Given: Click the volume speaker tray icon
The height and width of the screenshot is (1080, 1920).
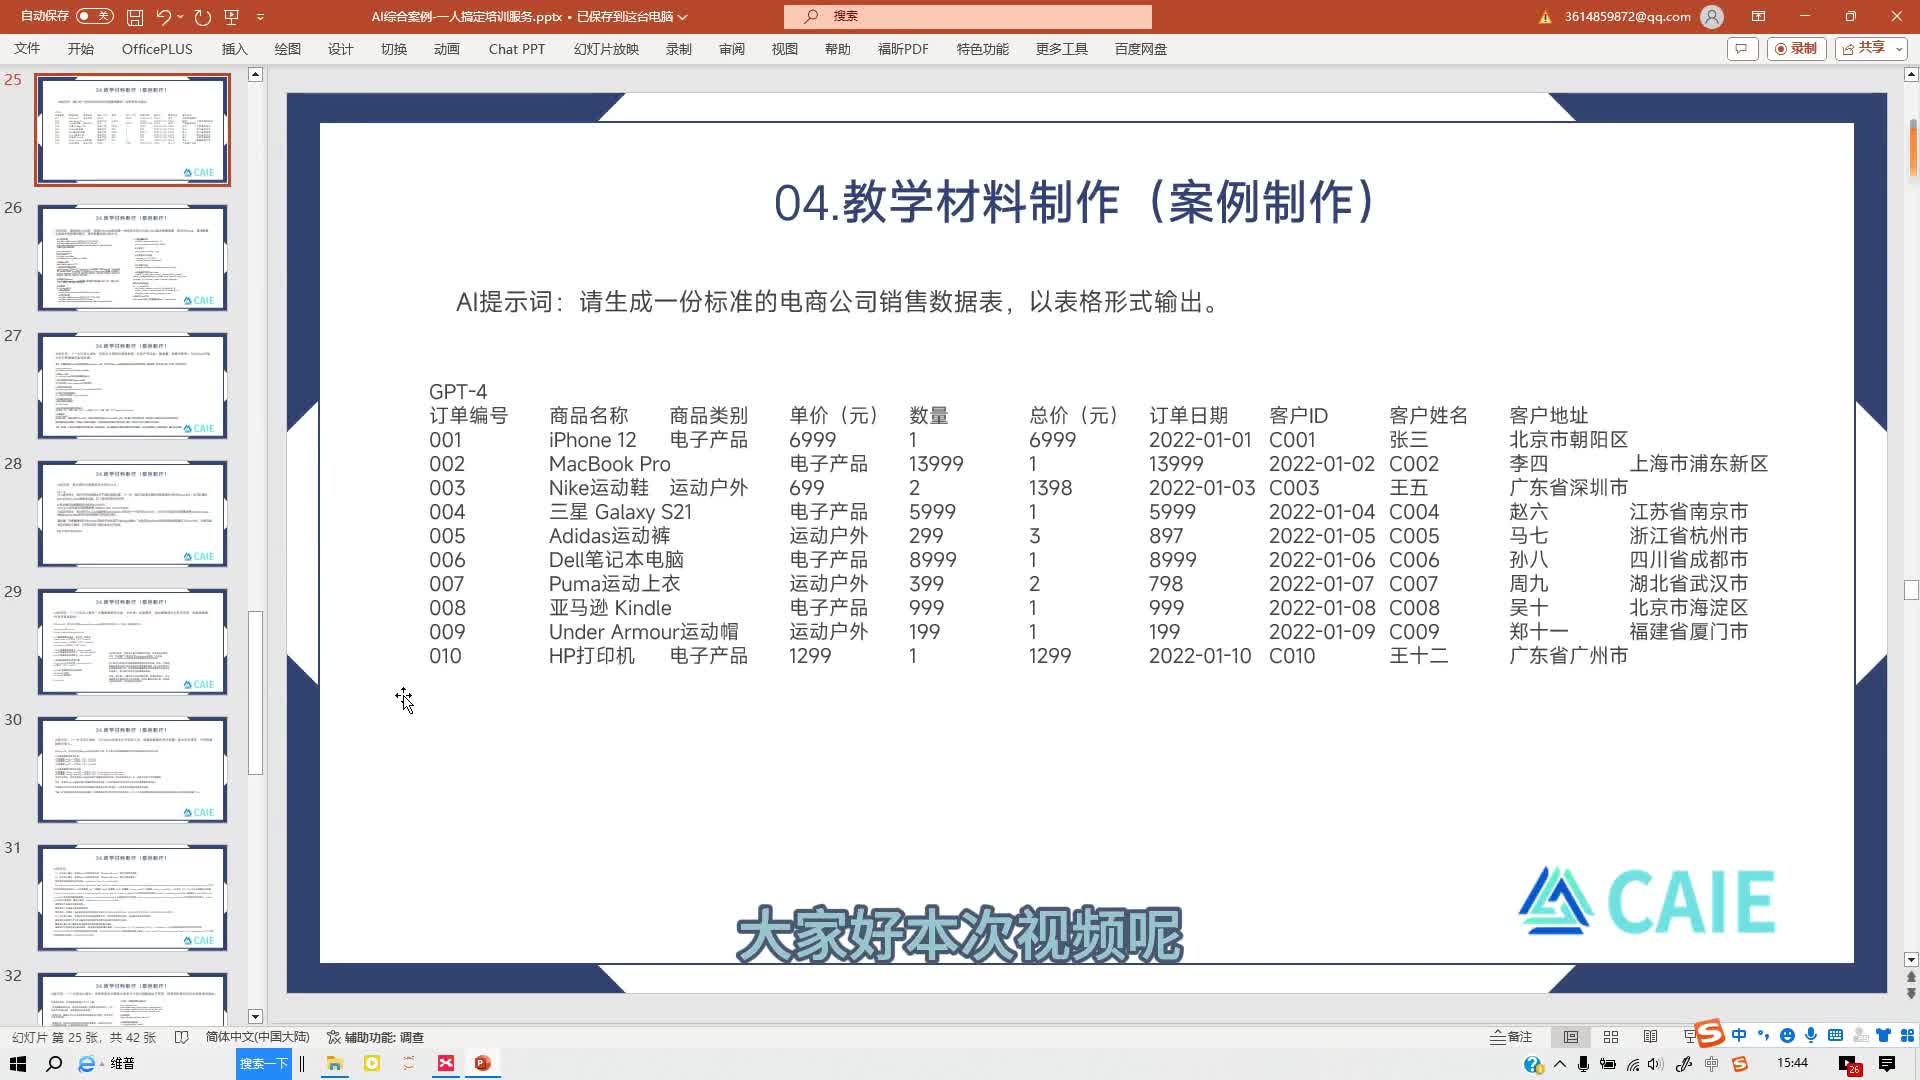Looking at the screenshot, I should coord(1656,1064).
